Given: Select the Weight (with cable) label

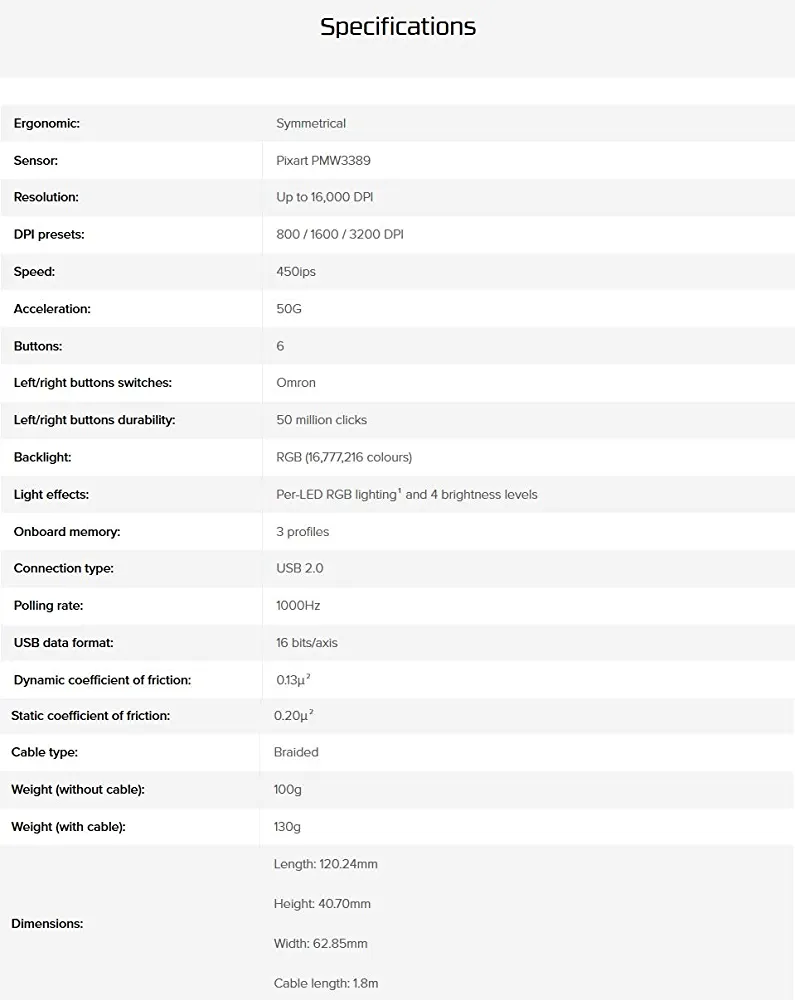Looking at the screenshot, I should (x=68, y=827).
